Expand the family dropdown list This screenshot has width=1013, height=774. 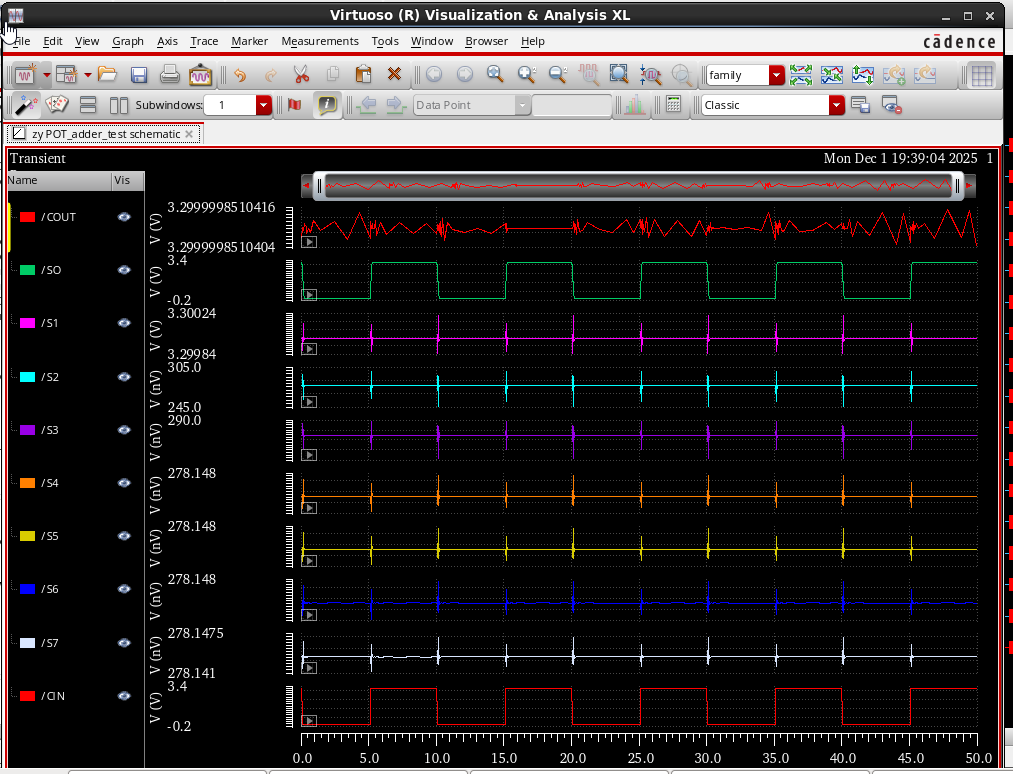click(x=777, y=75)
